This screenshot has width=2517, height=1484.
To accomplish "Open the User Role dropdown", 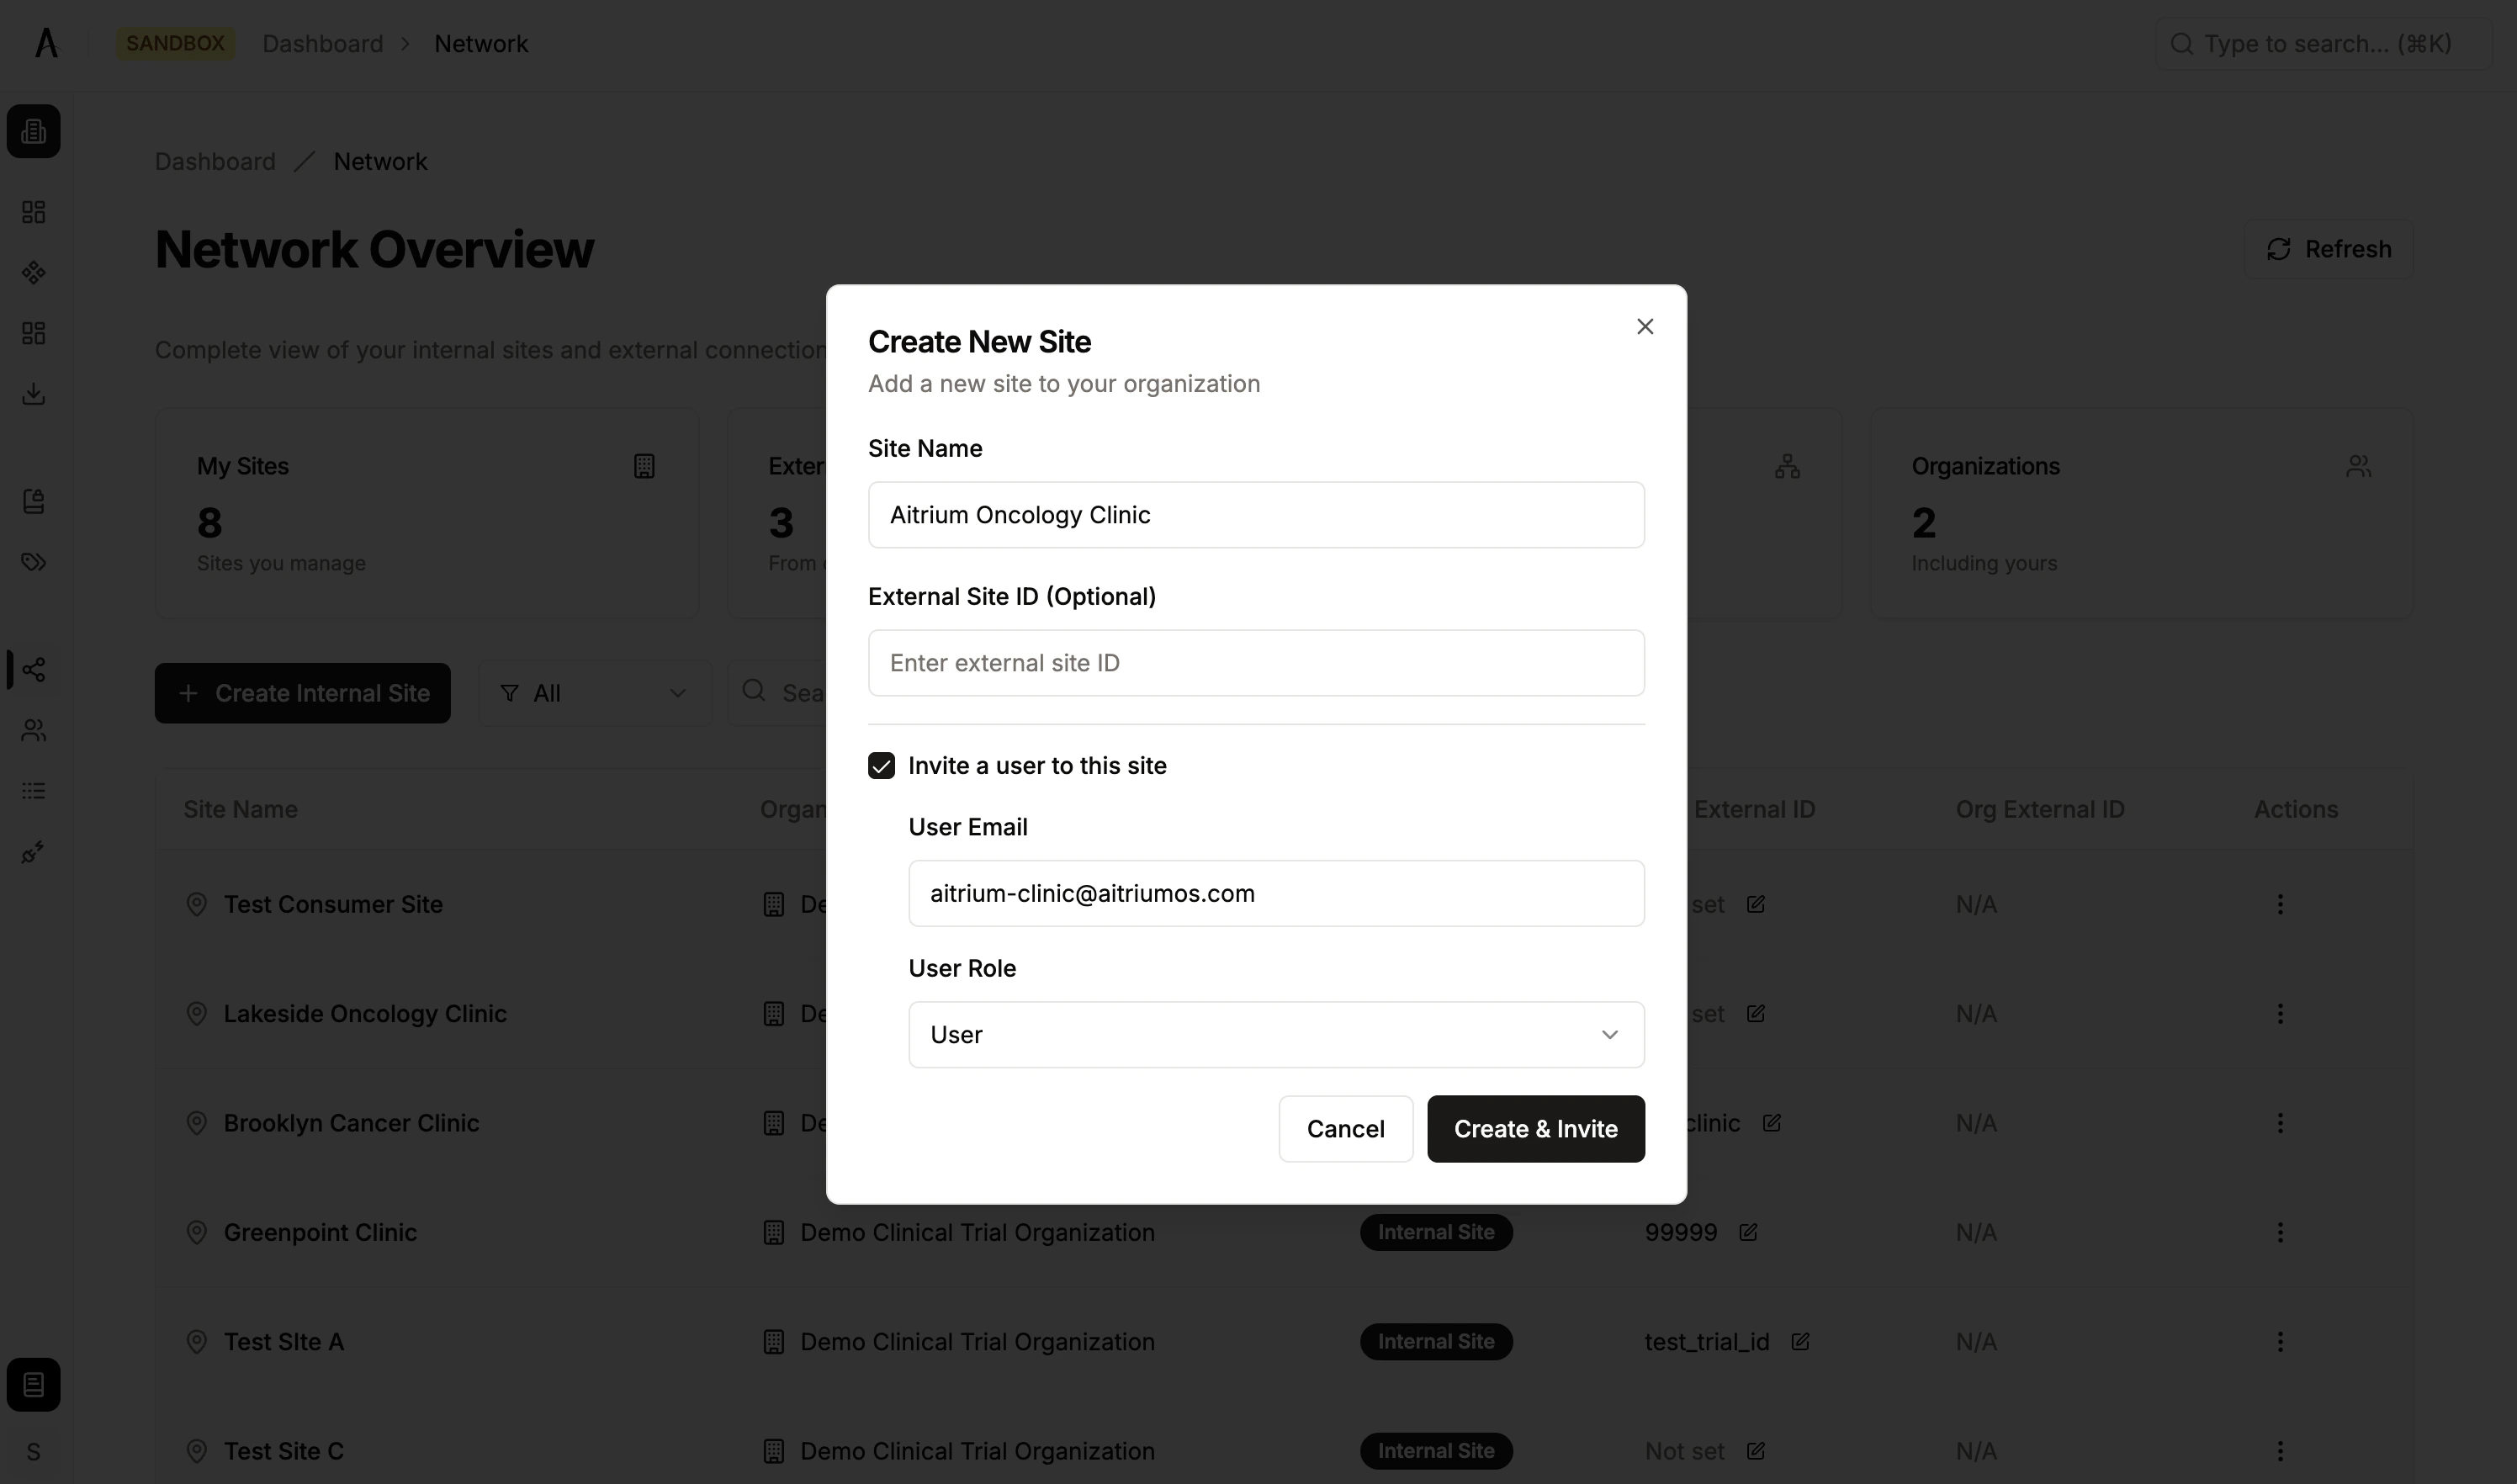I will pyautogui.click(x=1275, y=1034).
